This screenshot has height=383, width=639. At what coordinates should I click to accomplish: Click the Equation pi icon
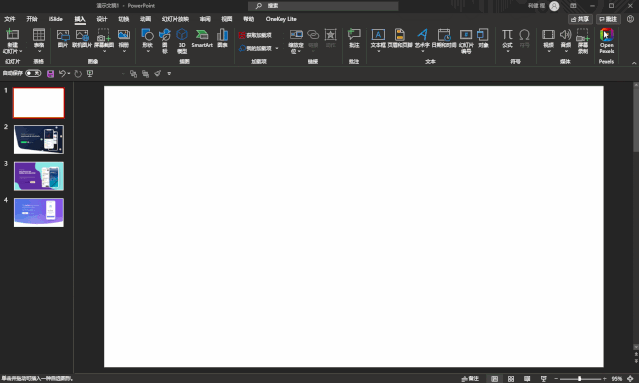[507, 35]
